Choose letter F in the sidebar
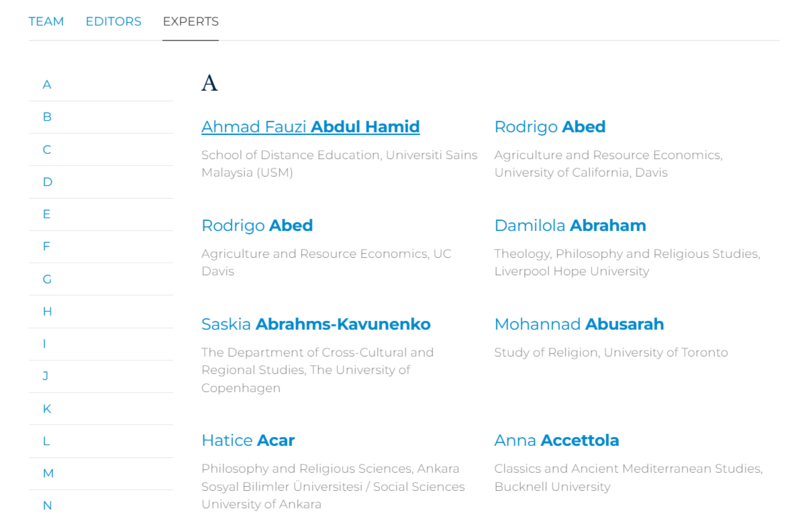The height and width of the screenshot is (515, 800). pyautogui.click(x=47, y=246)
